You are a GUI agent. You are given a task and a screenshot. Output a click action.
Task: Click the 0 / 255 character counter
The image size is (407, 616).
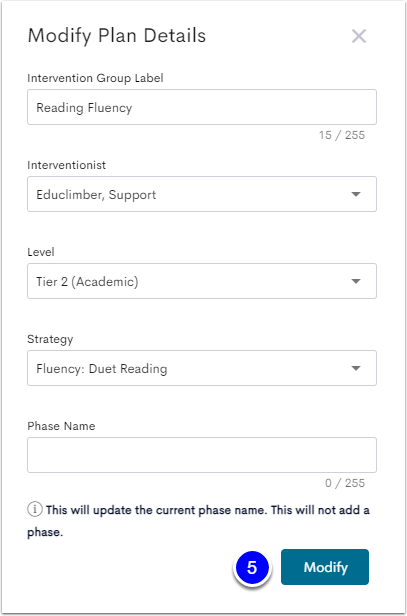click(x=345, y=483)
